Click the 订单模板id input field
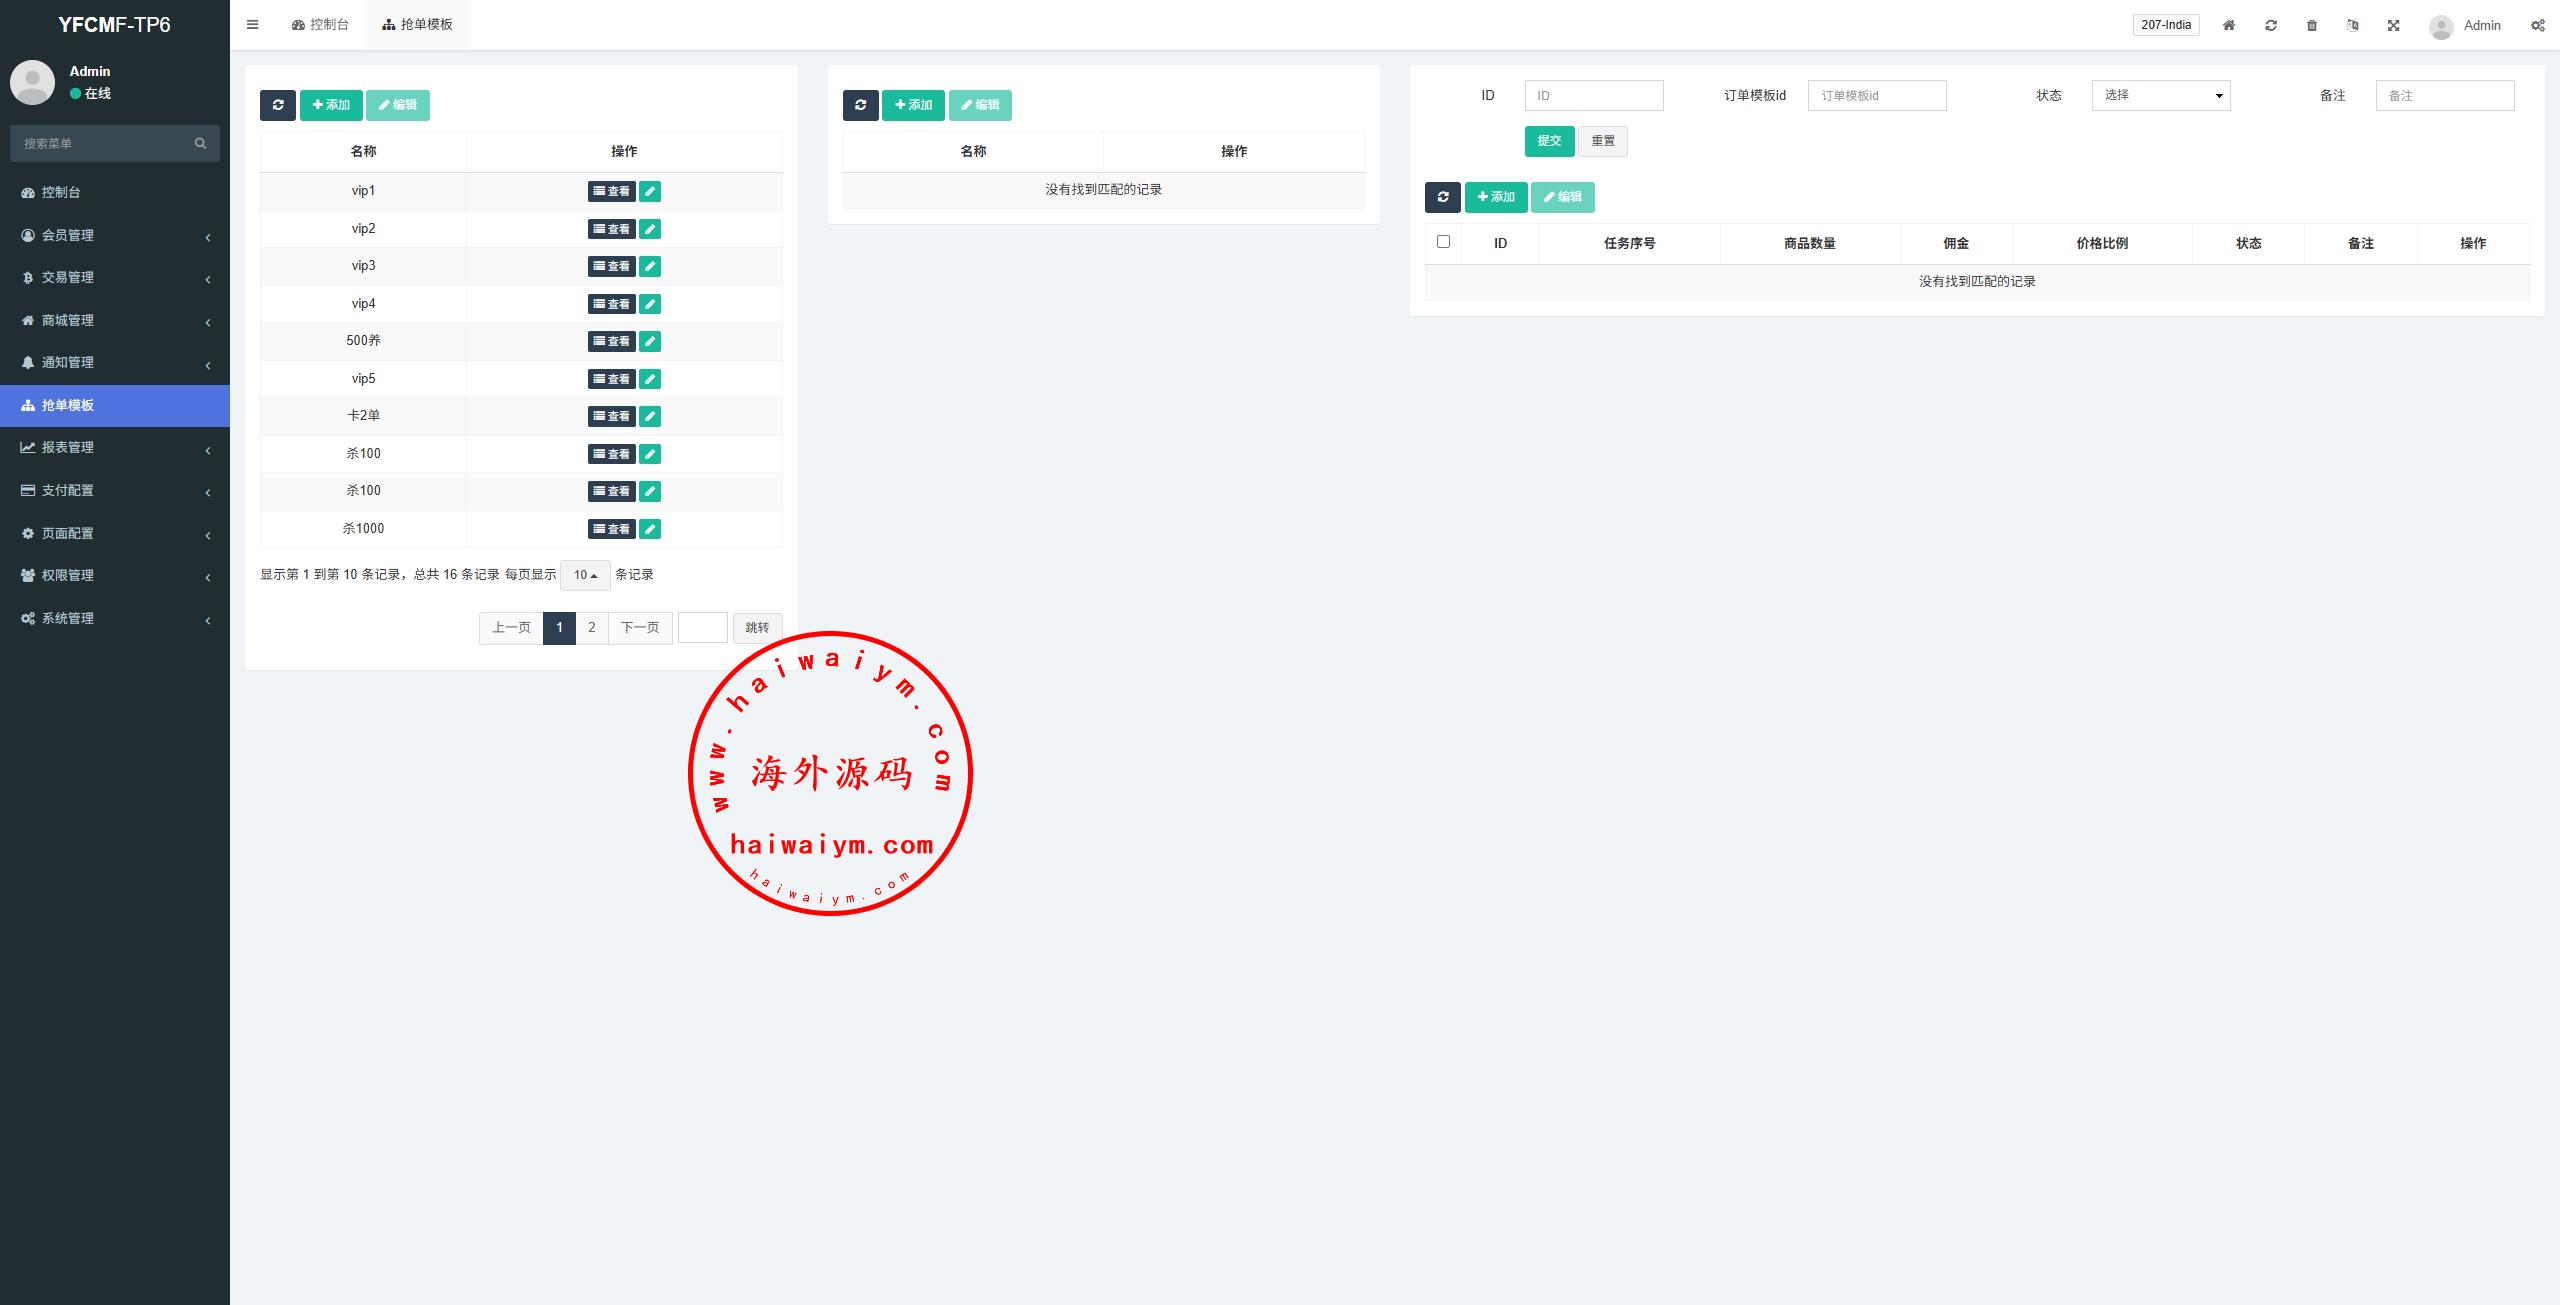The width and height of the screenshot is (2560, 1305). pyautogui.click(x=1876, y=95)
